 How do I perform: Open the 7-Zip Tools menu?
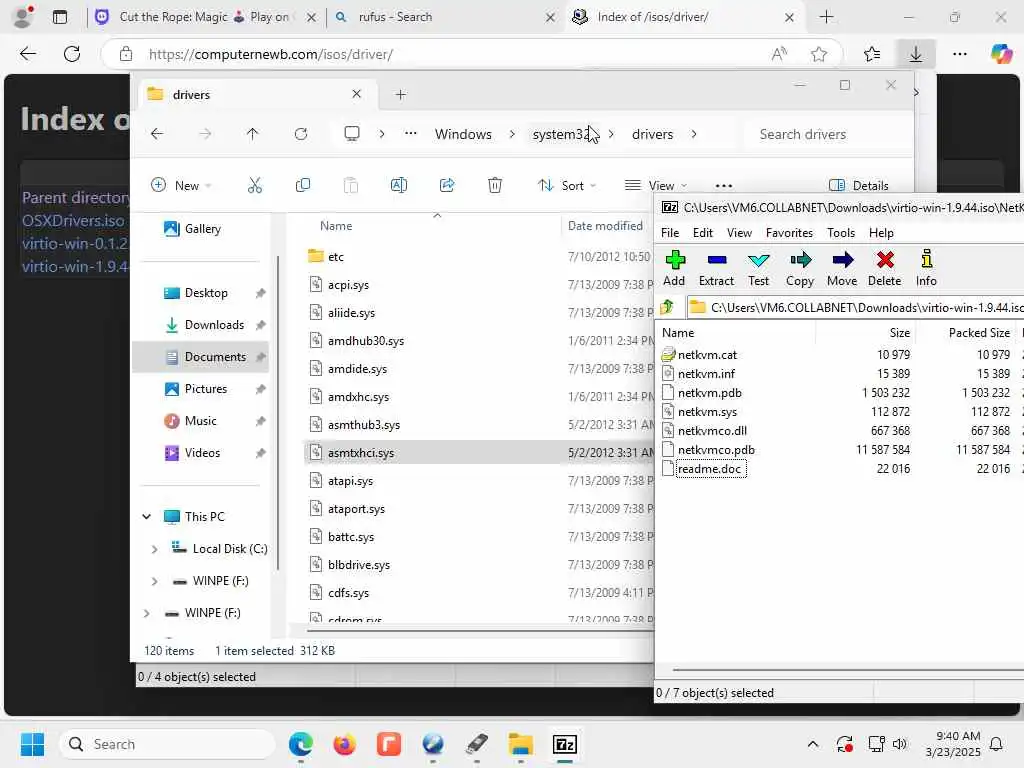[x=840, y=232]
